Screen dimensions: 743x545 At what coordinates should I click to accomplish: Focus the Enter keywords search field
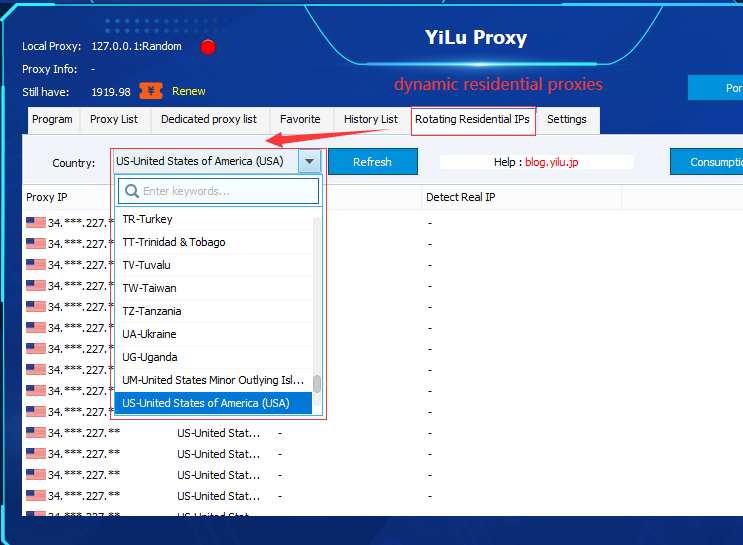[225, 191]
